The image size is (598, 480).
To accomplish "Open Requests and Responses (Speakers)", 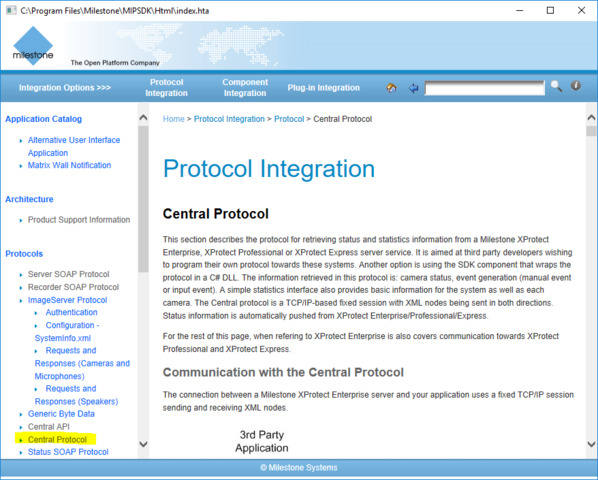I will 76,395.
